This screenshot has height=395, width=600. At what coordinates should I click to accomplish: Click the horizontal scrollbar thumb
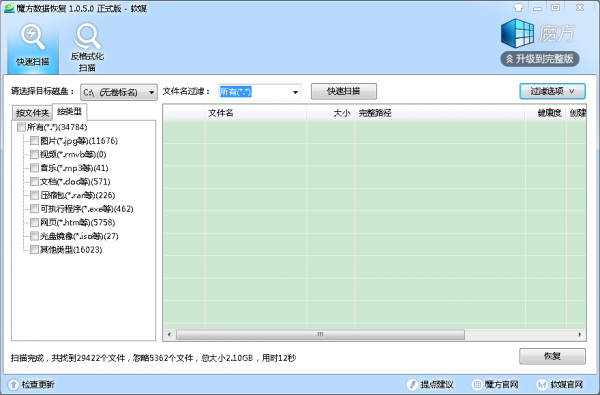coord(320,335)
